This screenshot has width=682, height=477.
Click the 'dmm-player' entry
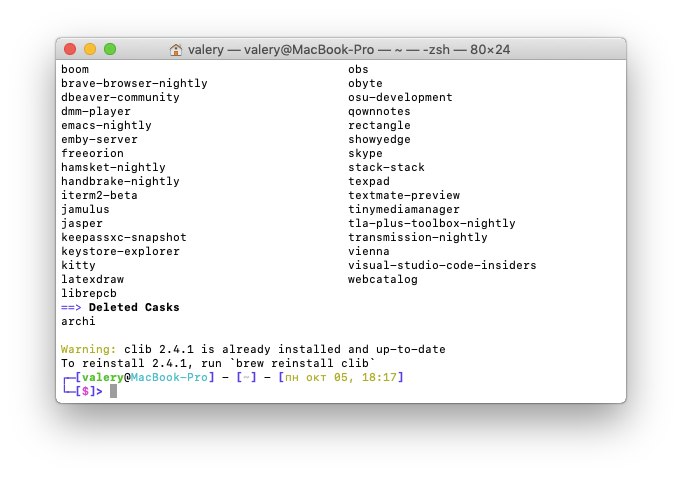point(96,111)
